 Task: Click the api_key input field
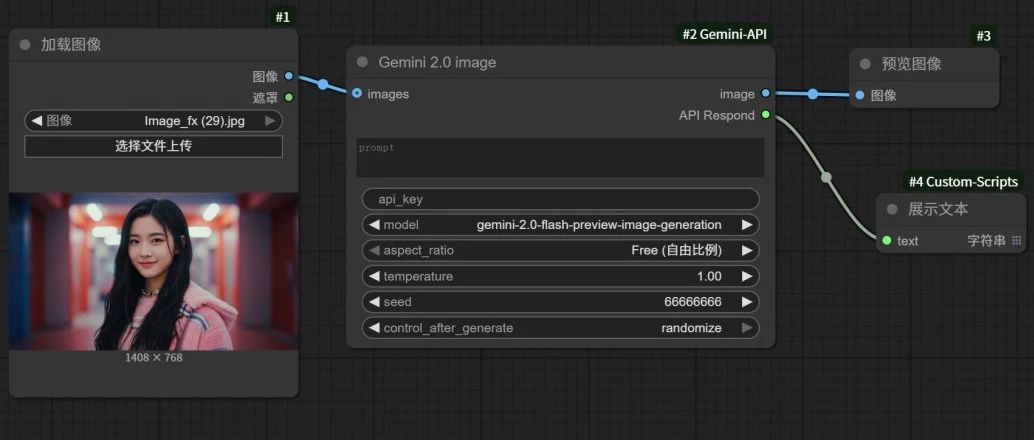[561, 199]
